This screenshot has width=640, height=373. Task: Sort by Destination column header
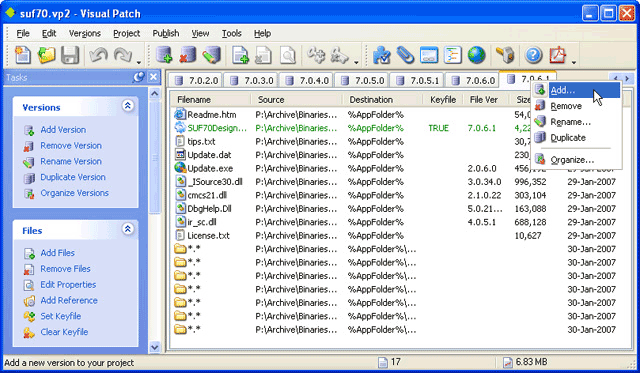tap(382, 100)
